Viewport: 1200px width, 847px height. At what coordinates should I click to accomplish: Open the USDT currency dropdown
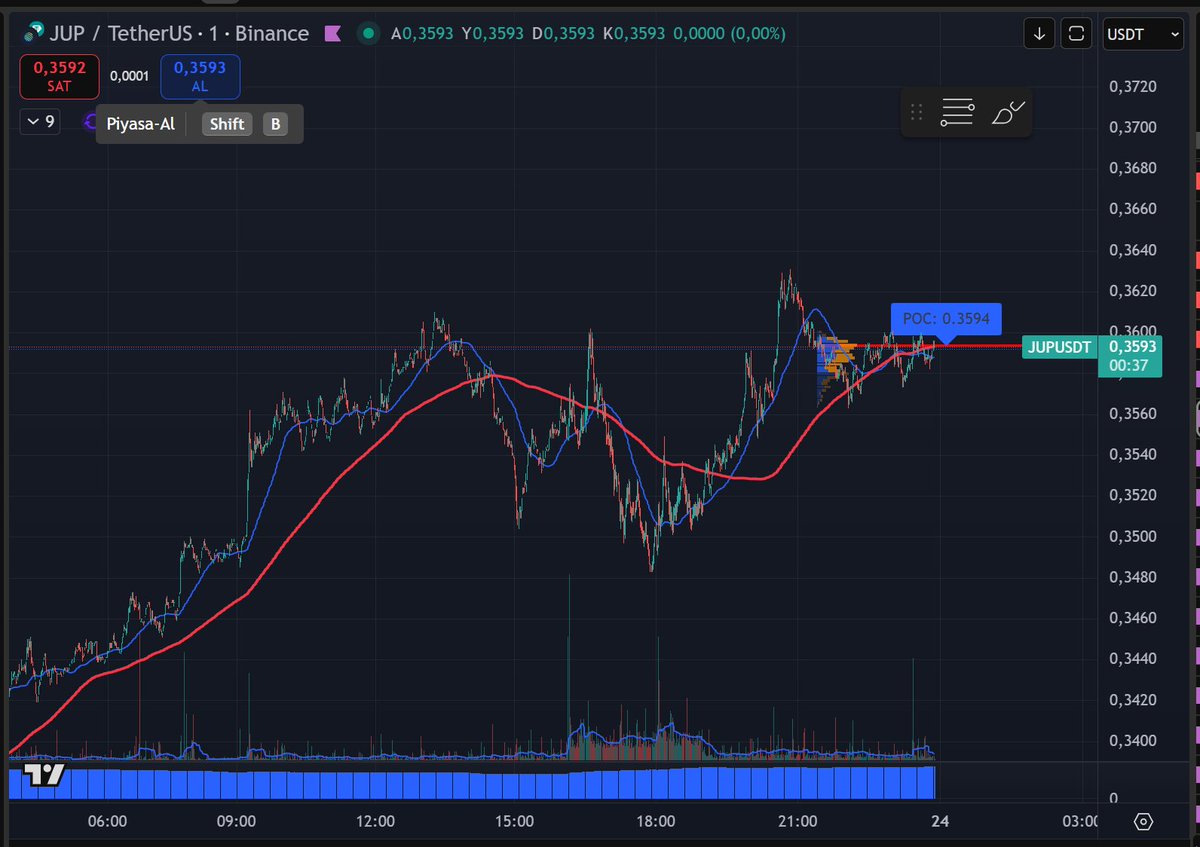coord(1143,34)
